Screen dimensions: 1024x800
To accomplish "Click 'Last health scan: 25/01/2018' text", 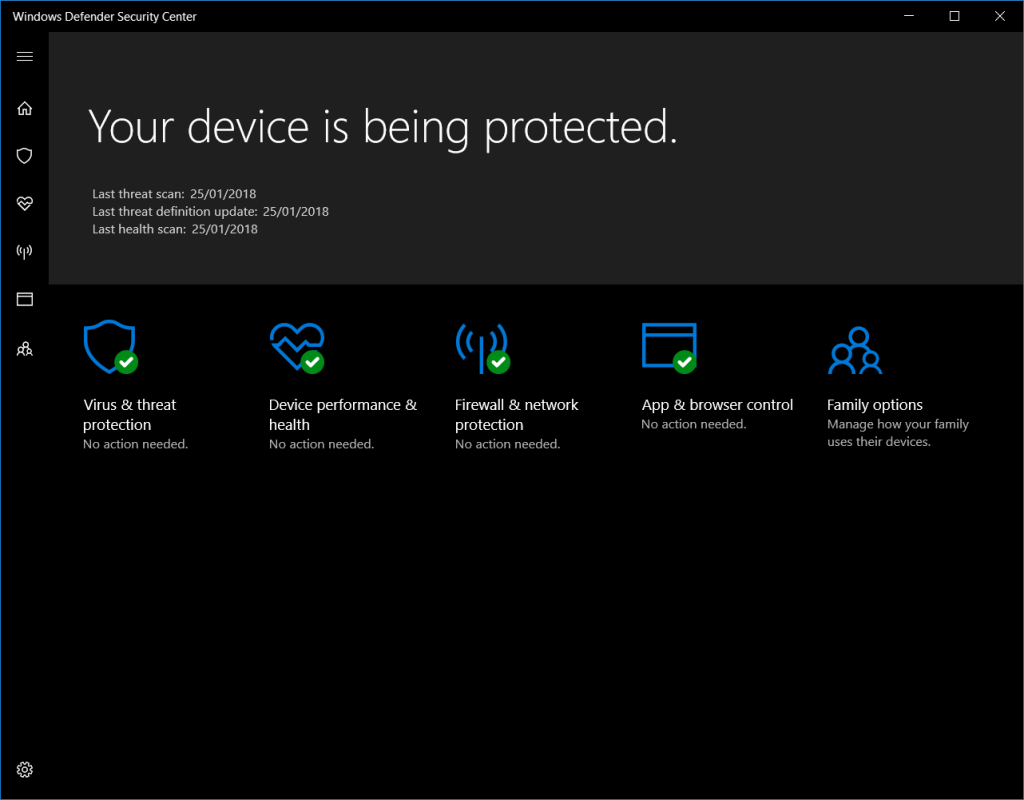I will pos(175,229).
